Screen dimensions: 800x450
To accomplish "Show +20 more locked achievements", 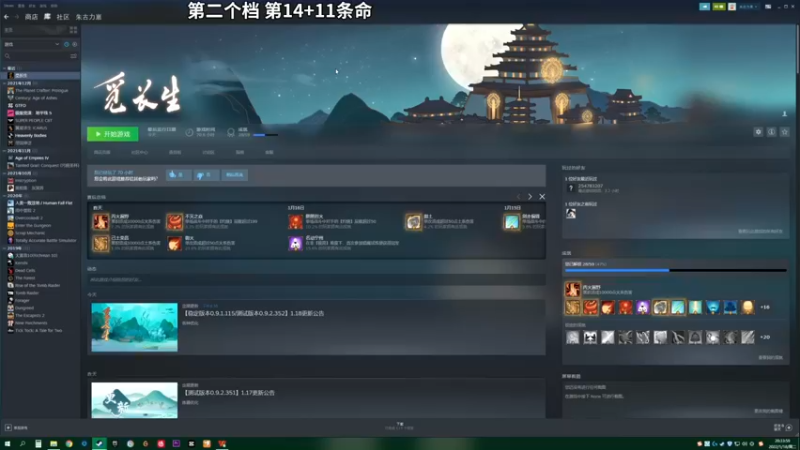I will tap(765, 337).
